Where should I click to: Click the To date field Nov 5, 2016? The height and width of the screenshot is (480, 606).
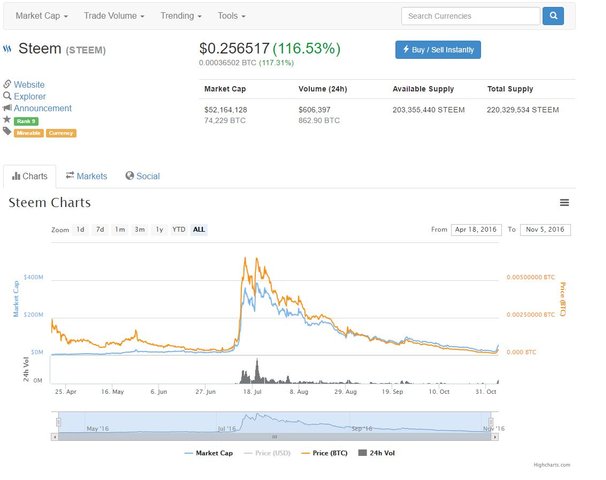(x=545, y=230)
